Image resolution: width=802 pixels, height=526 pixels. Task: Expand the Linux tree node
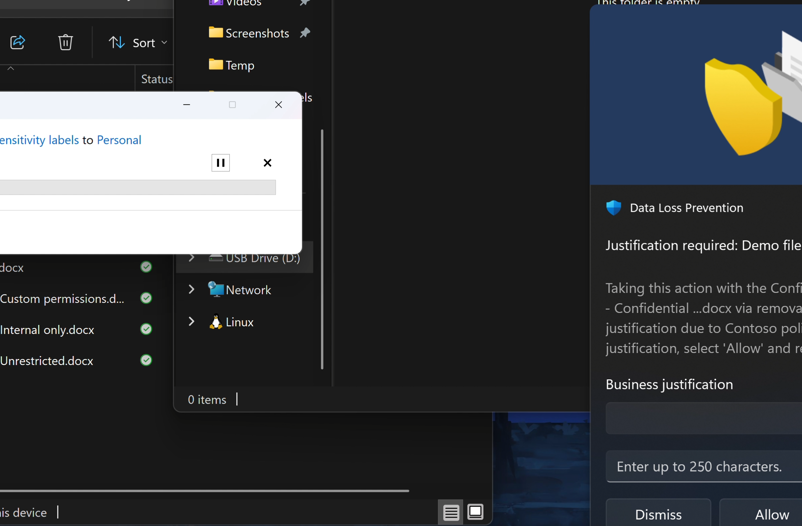(192, 322)
